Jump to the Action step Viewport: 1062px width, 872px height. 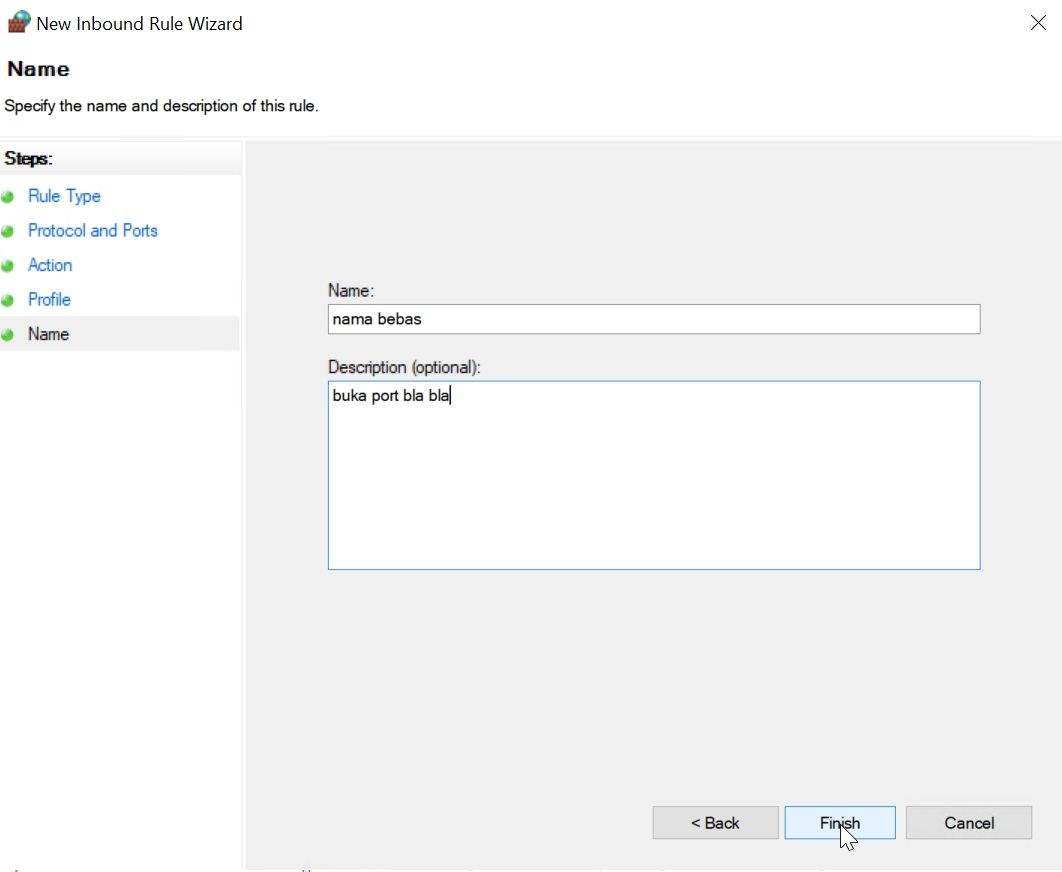(x=50, y=265)
